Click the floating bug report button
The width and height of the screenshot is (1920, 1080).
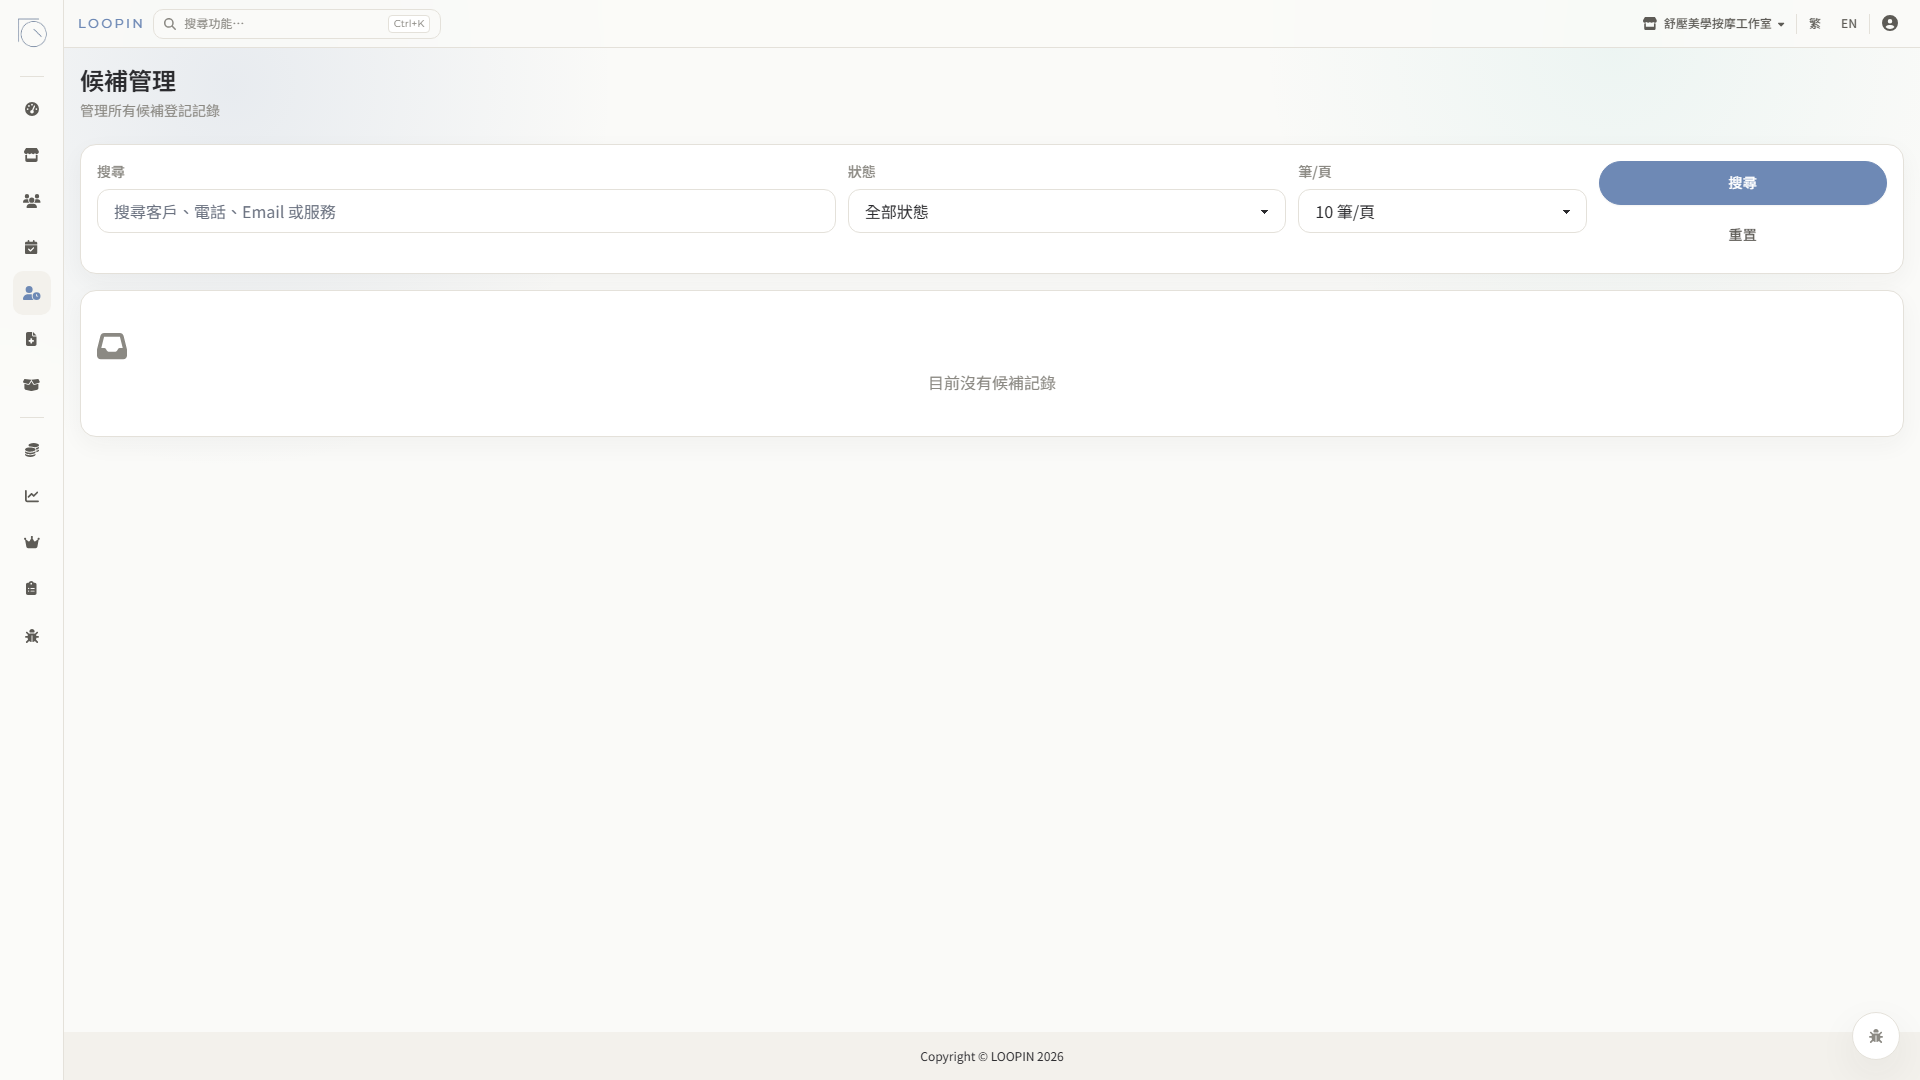click(x=1876, y=1036)
